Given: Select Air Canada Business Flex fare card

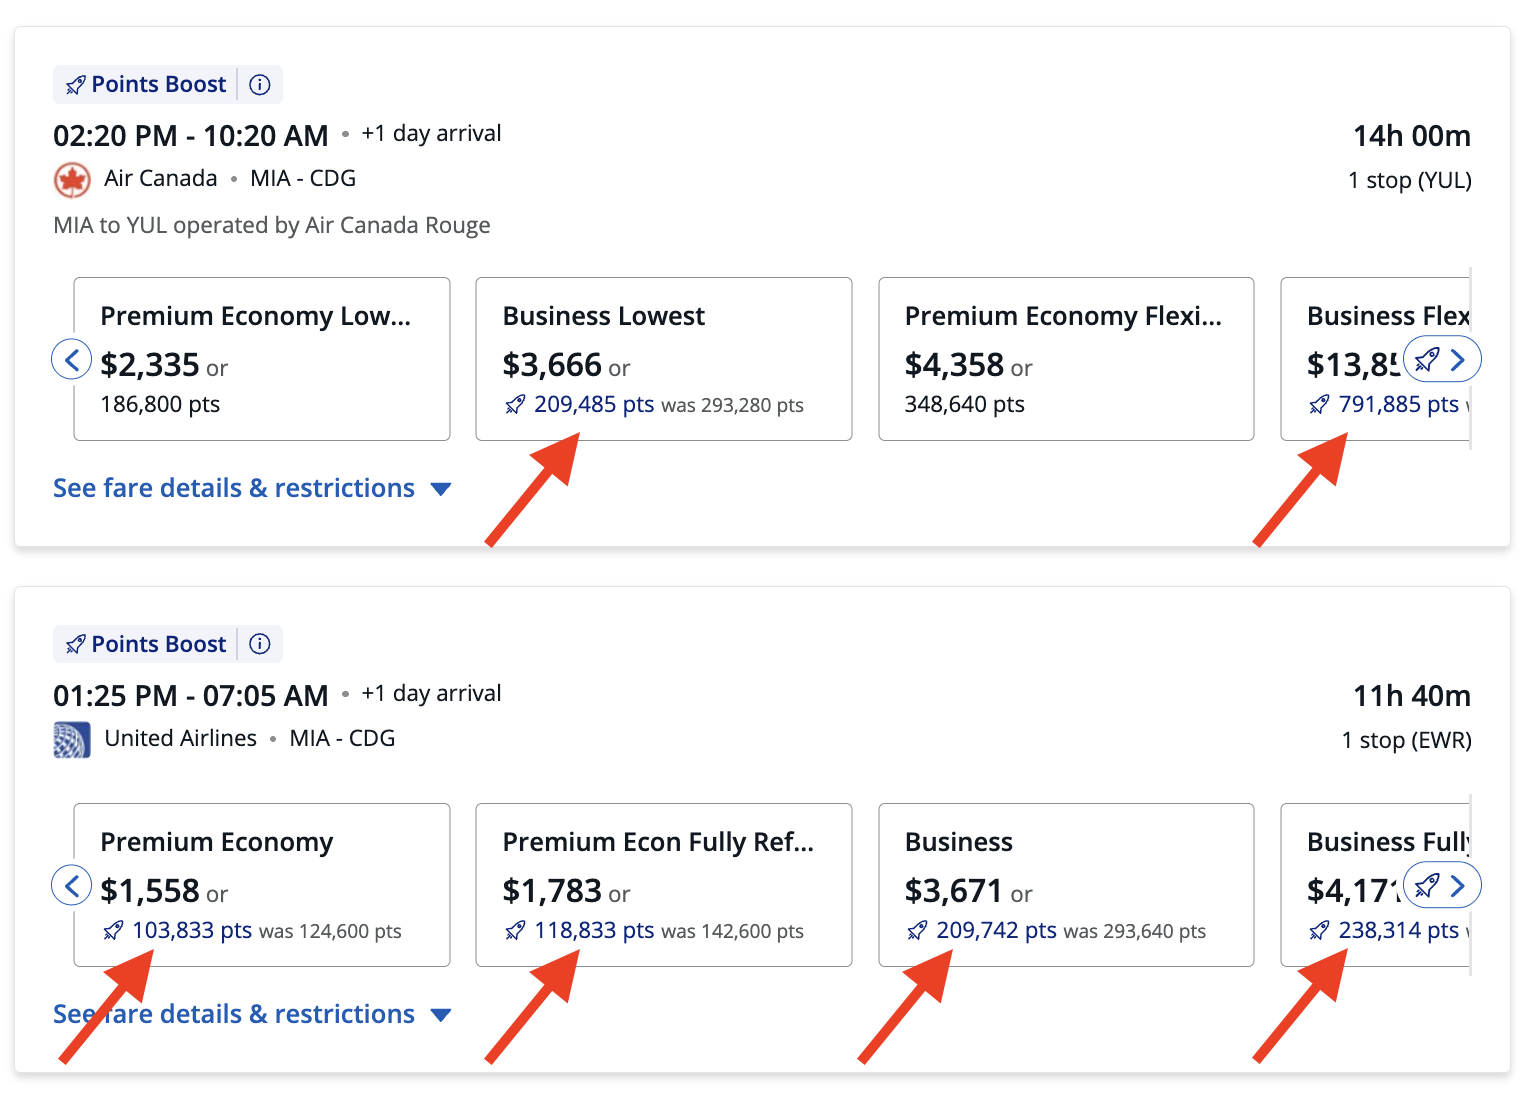Looking at the screenshot, I should coord(1375,359).
